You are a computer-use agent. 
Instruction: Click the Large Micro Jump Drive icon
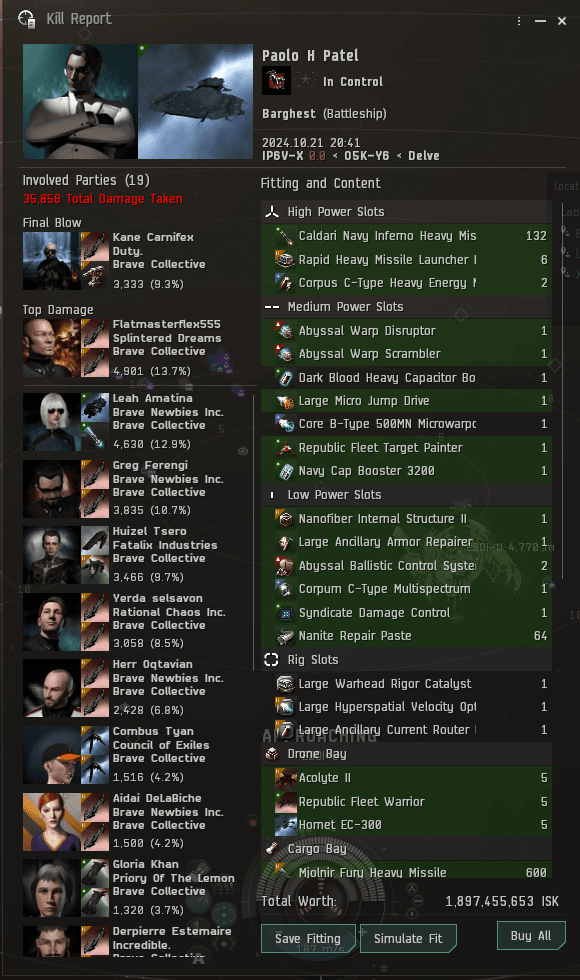(285, 401)
